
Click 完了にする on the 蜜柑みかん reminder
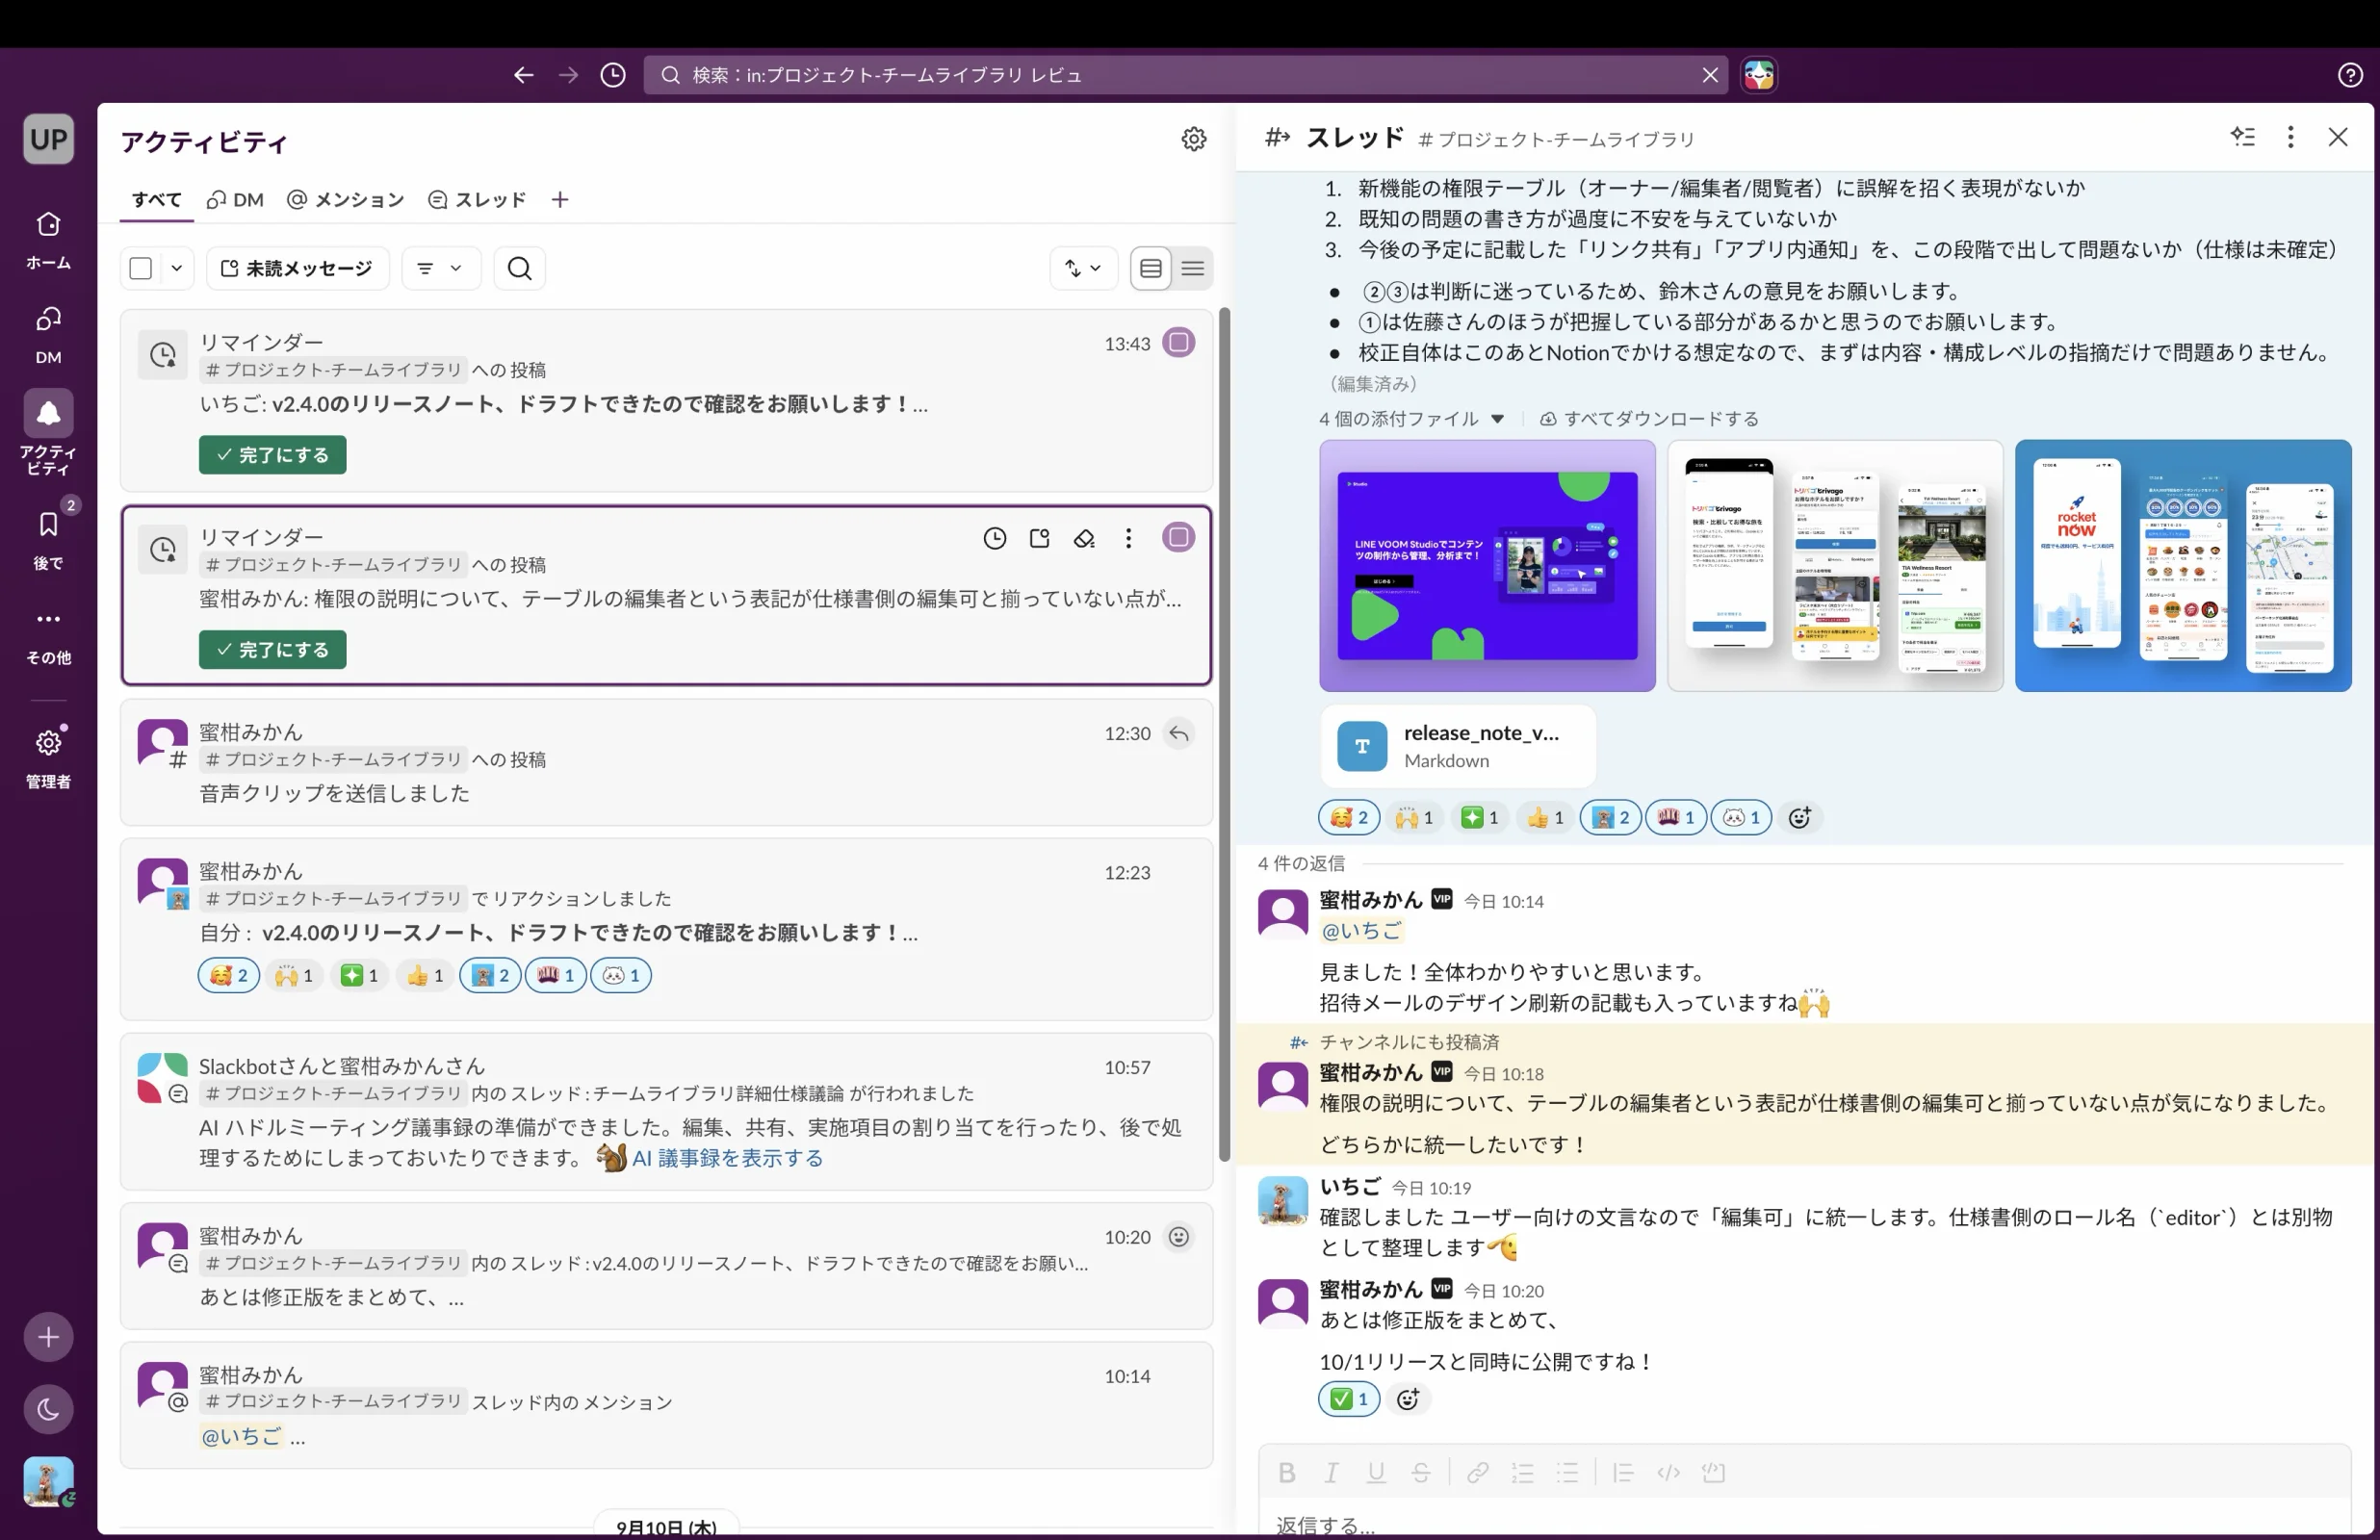(x=272, y=650)
